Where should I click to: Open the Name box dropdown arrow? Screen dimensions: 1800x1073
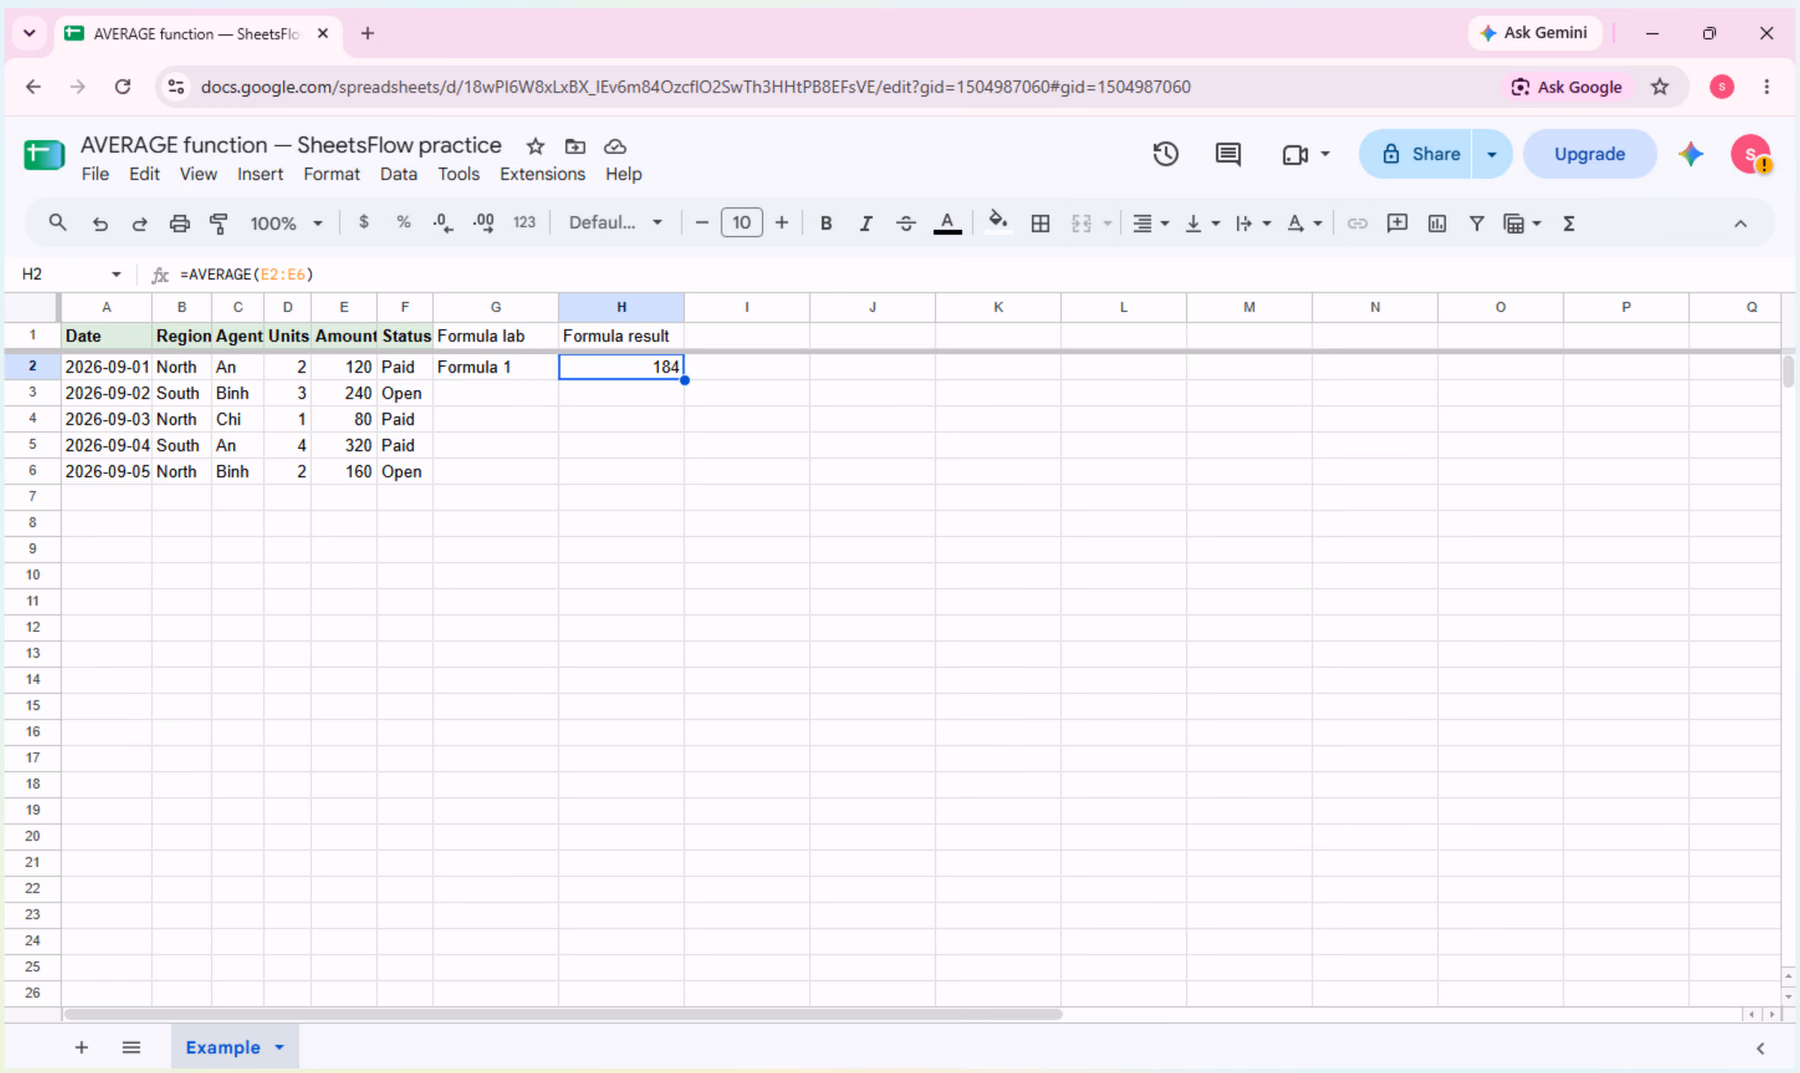[116, 274]
